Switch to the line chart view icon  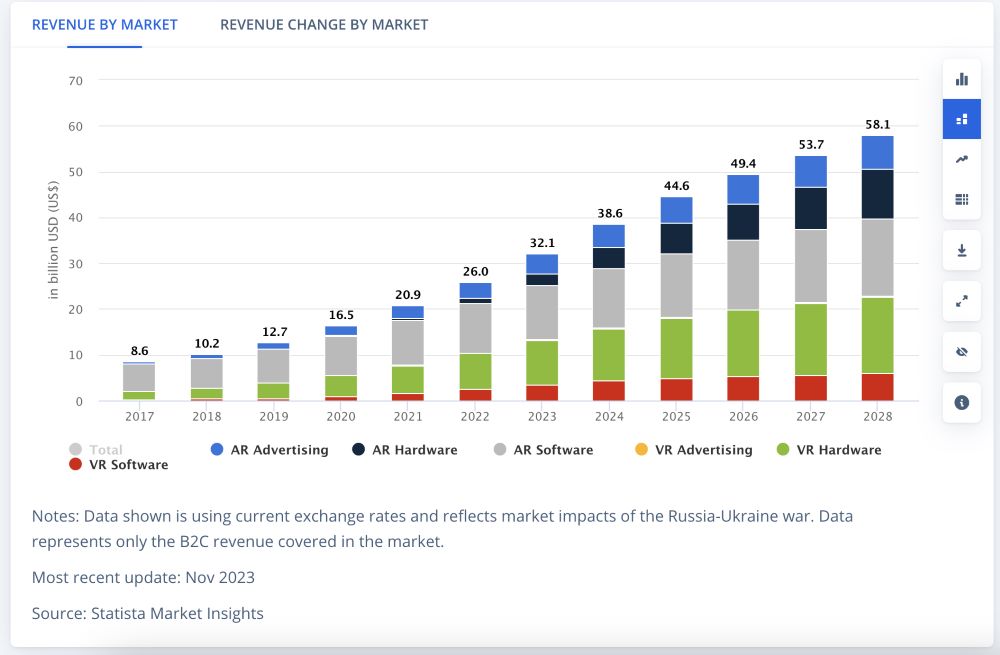click(962, 159)
